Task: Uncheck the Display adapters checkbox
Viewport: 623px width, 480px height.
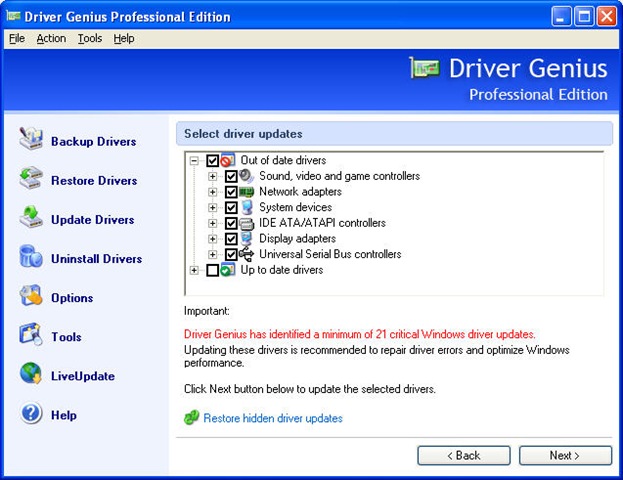Action: point(231,239)
